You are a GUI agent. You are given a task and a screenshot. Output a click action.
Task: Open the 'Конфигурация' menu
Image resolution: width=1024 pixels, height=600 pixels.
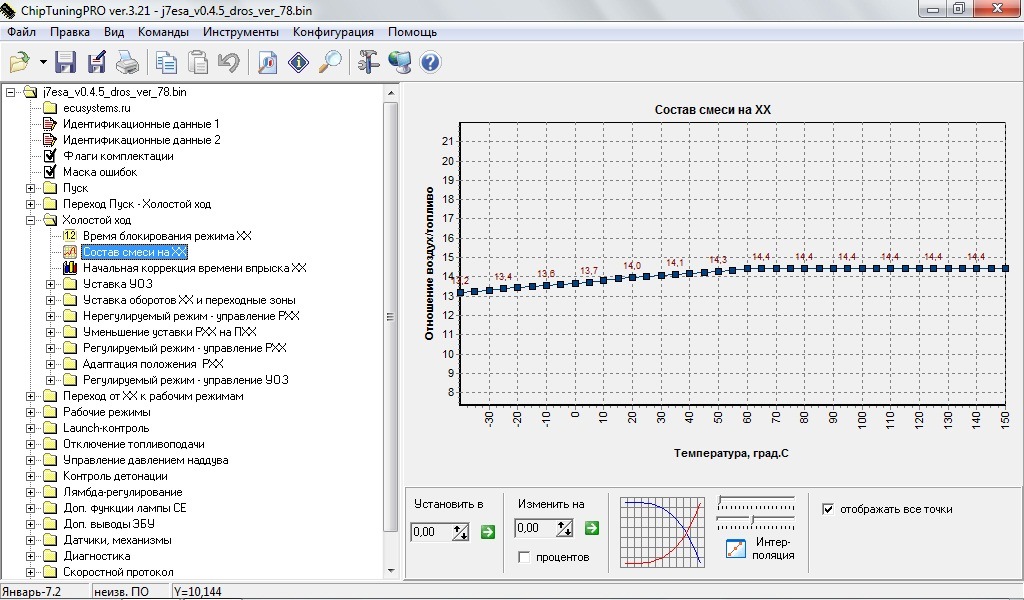[x=333, y=32]
